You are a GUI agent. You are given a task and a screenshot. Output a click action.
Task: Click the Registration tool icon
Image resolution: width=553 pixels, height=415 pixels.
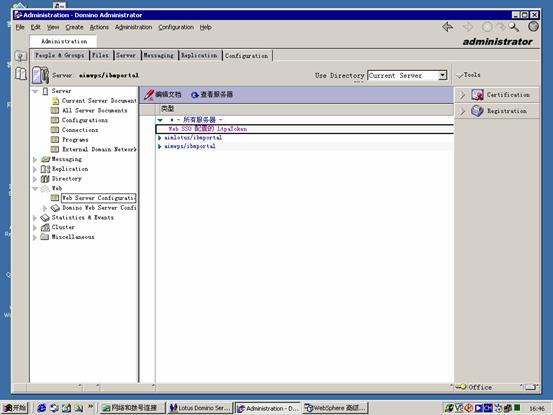pyautogui.click(x=477, y=111)
